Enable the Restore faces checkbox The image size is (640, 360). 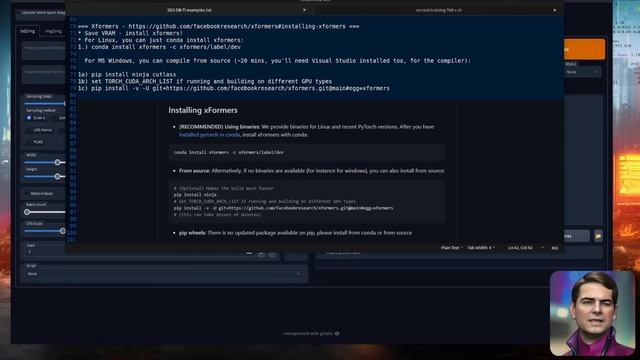pyautogui.click(x=27, y=193)
